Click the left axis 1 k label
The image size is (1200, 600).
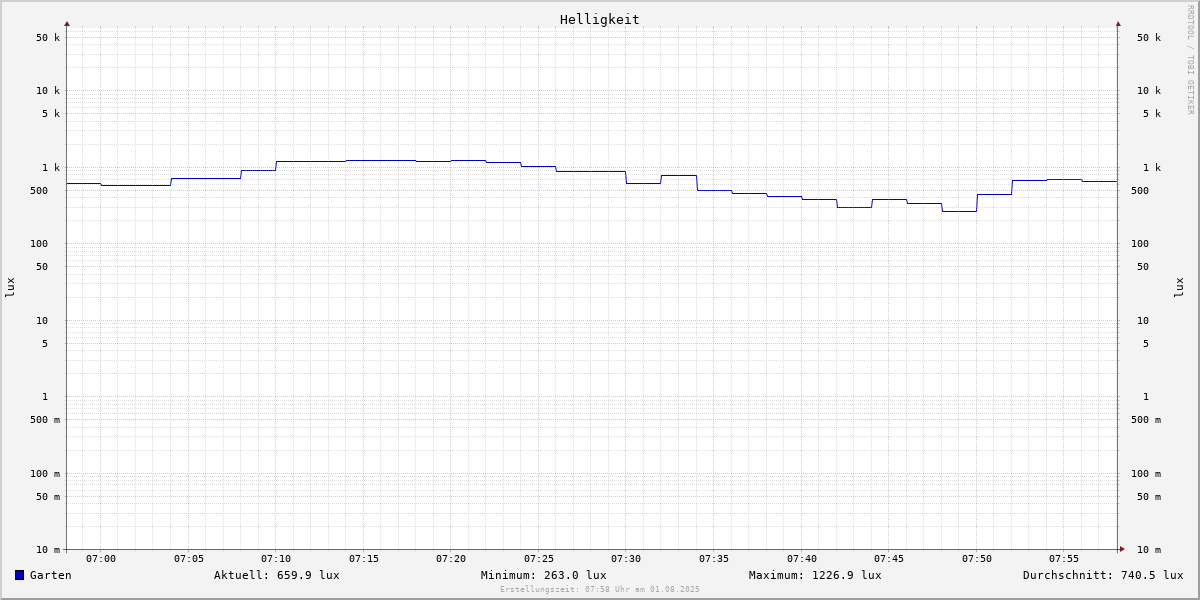[51, 168]
